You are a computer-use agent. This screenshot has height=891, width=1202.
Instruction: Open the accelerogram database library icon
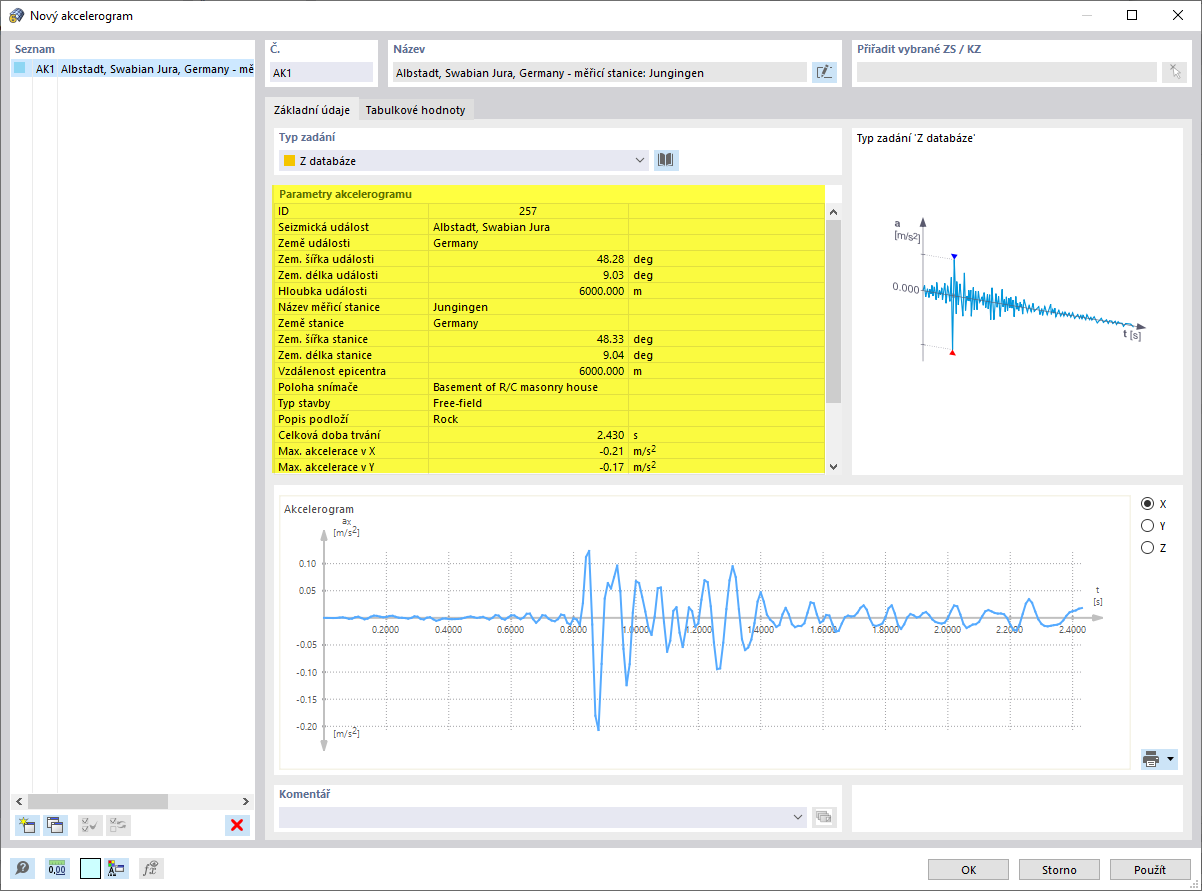click(666, 160)
